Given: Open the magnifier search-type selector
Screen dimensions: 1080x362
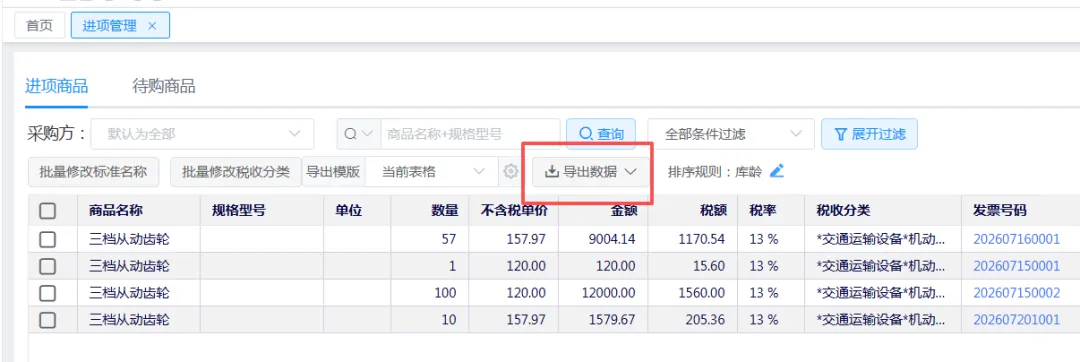Looking at the screenshot, I should point(359,134).
